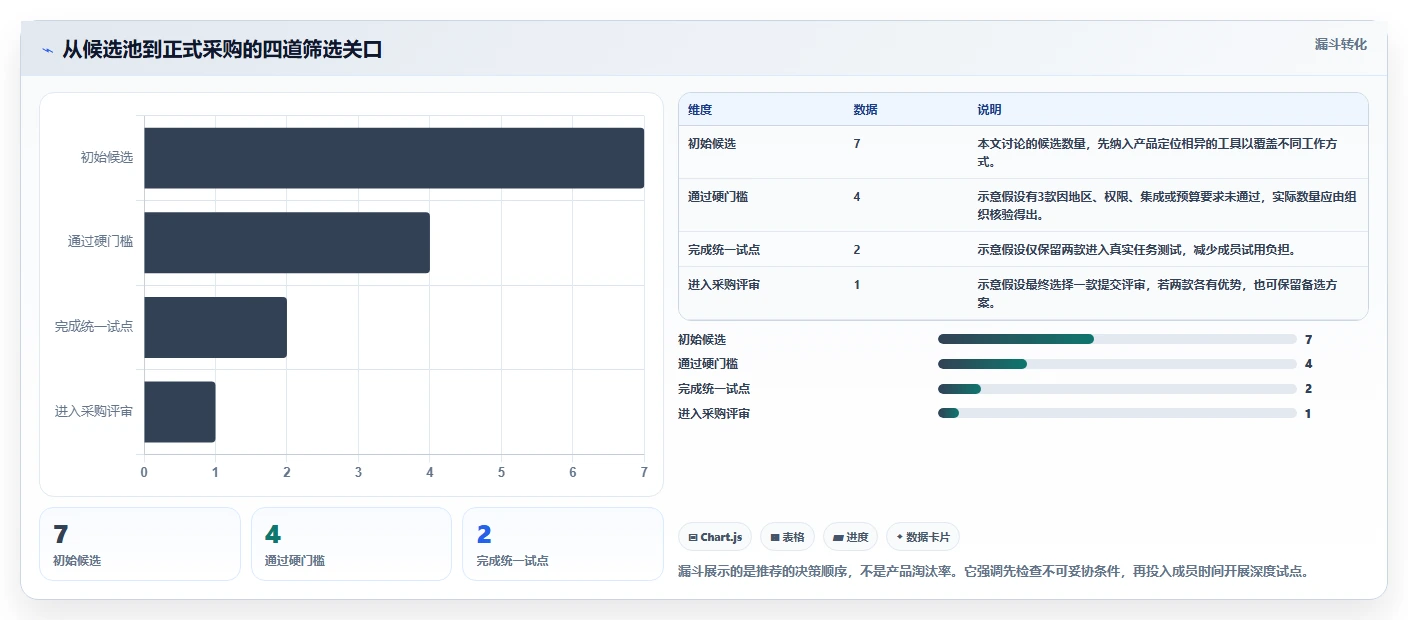Select the 完成统一试点 bar in the chart
This screenshot has height=620, width=1408.
215,327
